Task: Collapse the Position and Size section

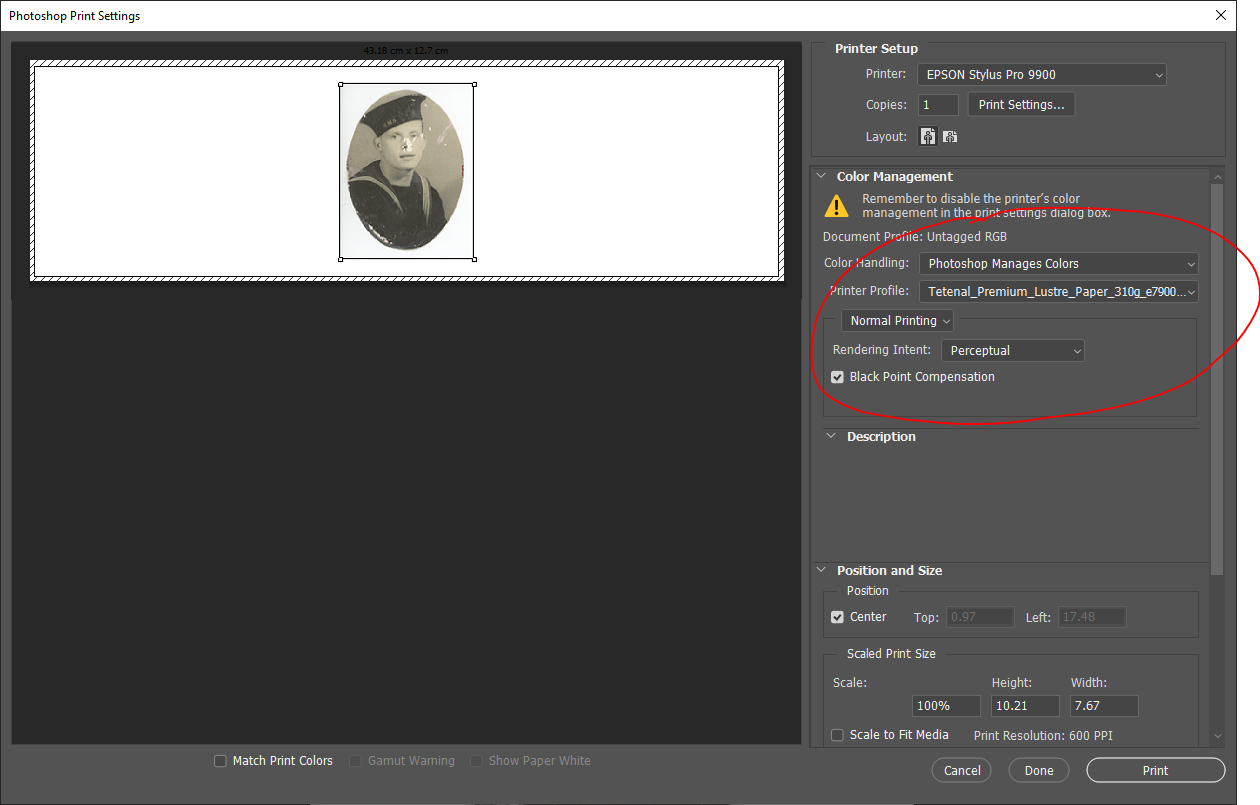Action: (822, 571)
